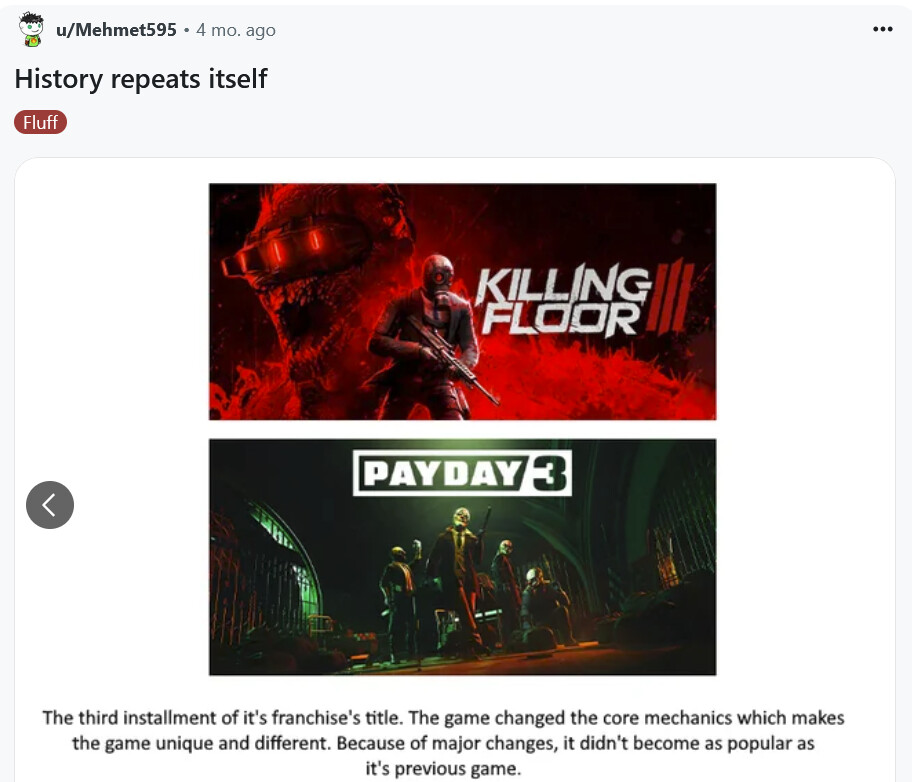
Task: Click the Killing Floor logo text
Action: pos(563,301)
